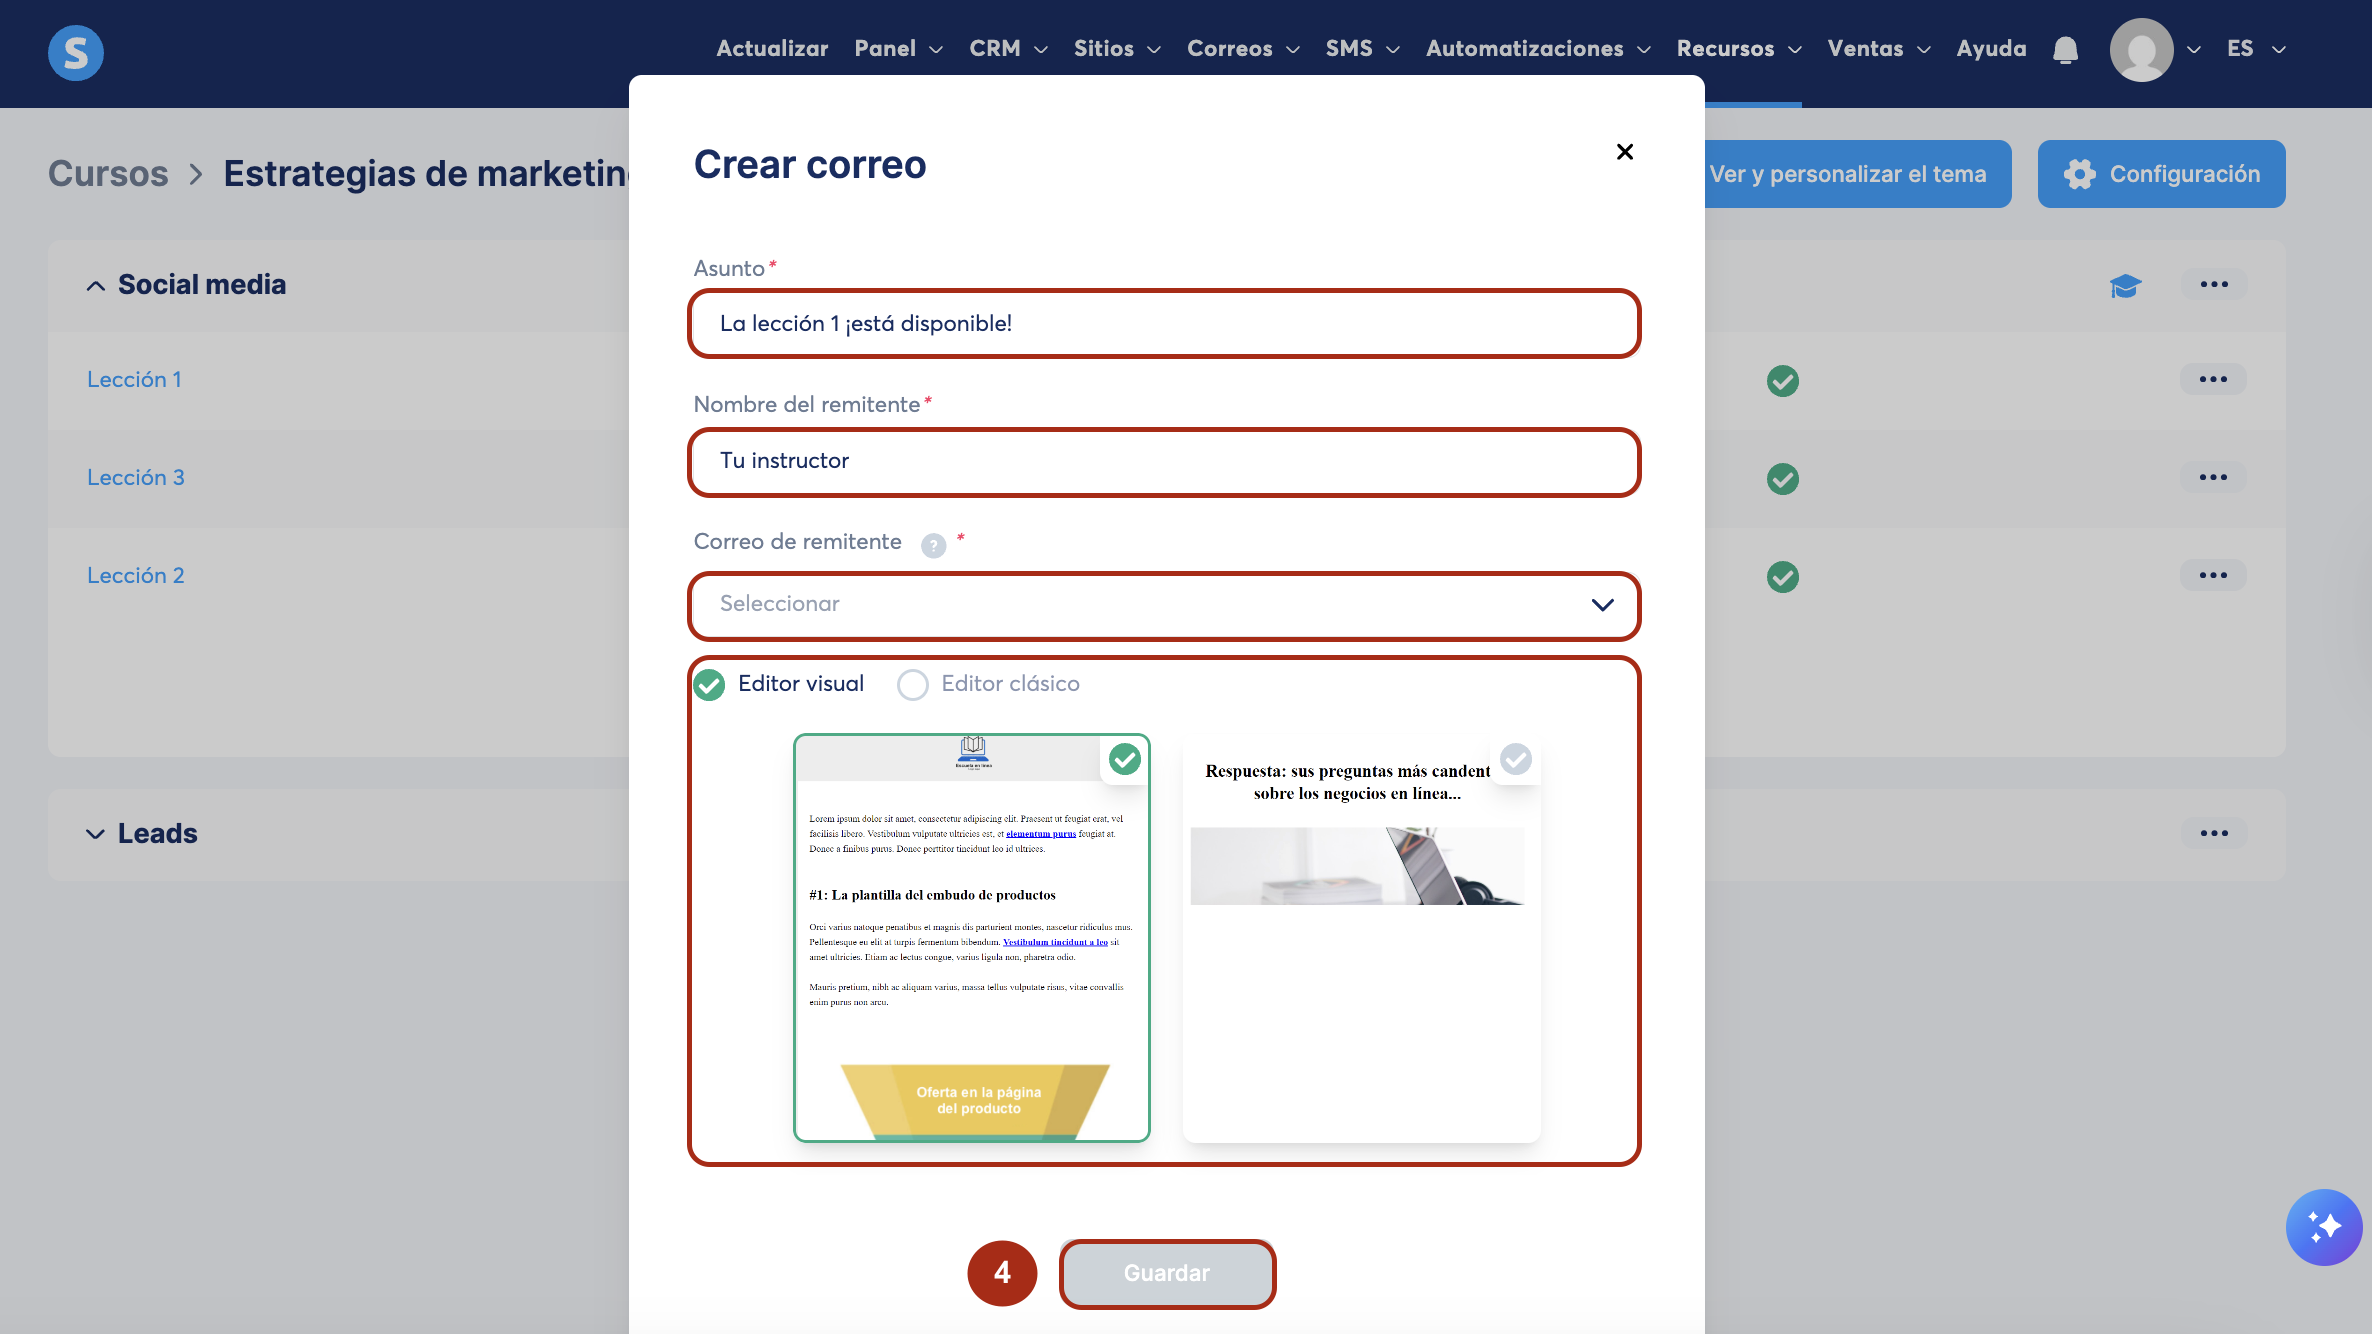The image size is (2372, 1334).
Task: Click the green checkmark status for Lección 3
Action: [x=1782, y=479]
